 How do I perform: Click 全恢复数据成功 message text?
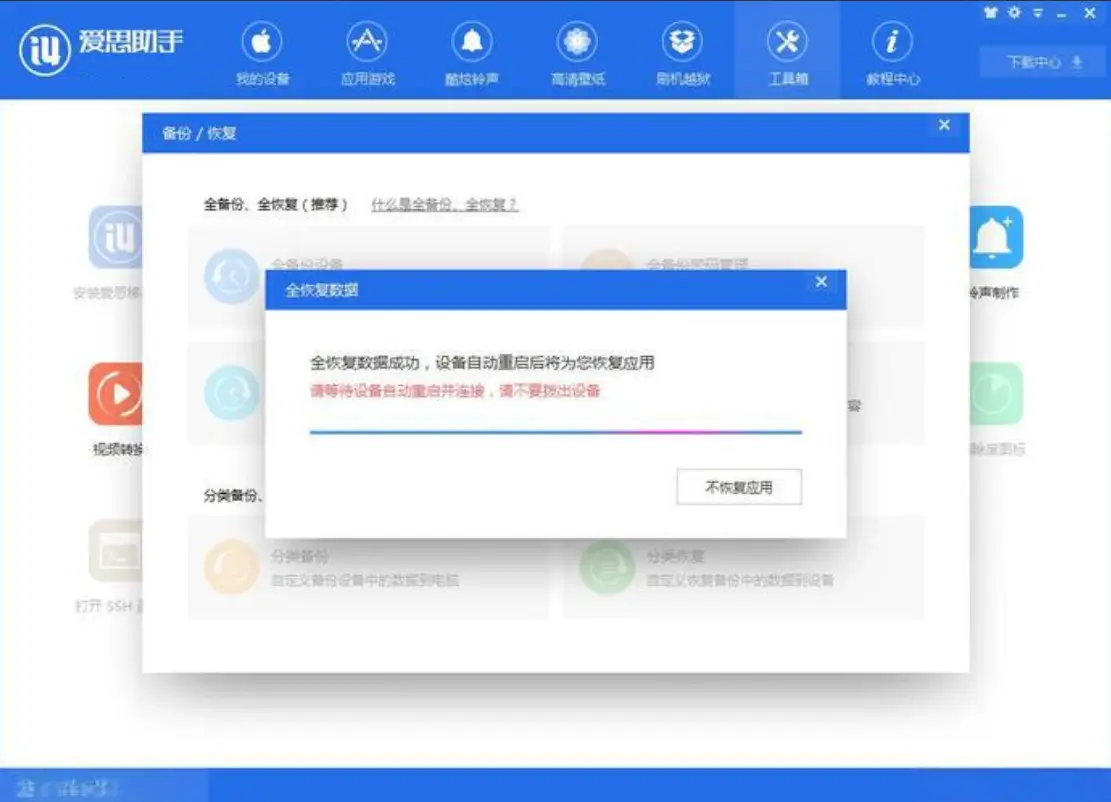pos(482,363)
